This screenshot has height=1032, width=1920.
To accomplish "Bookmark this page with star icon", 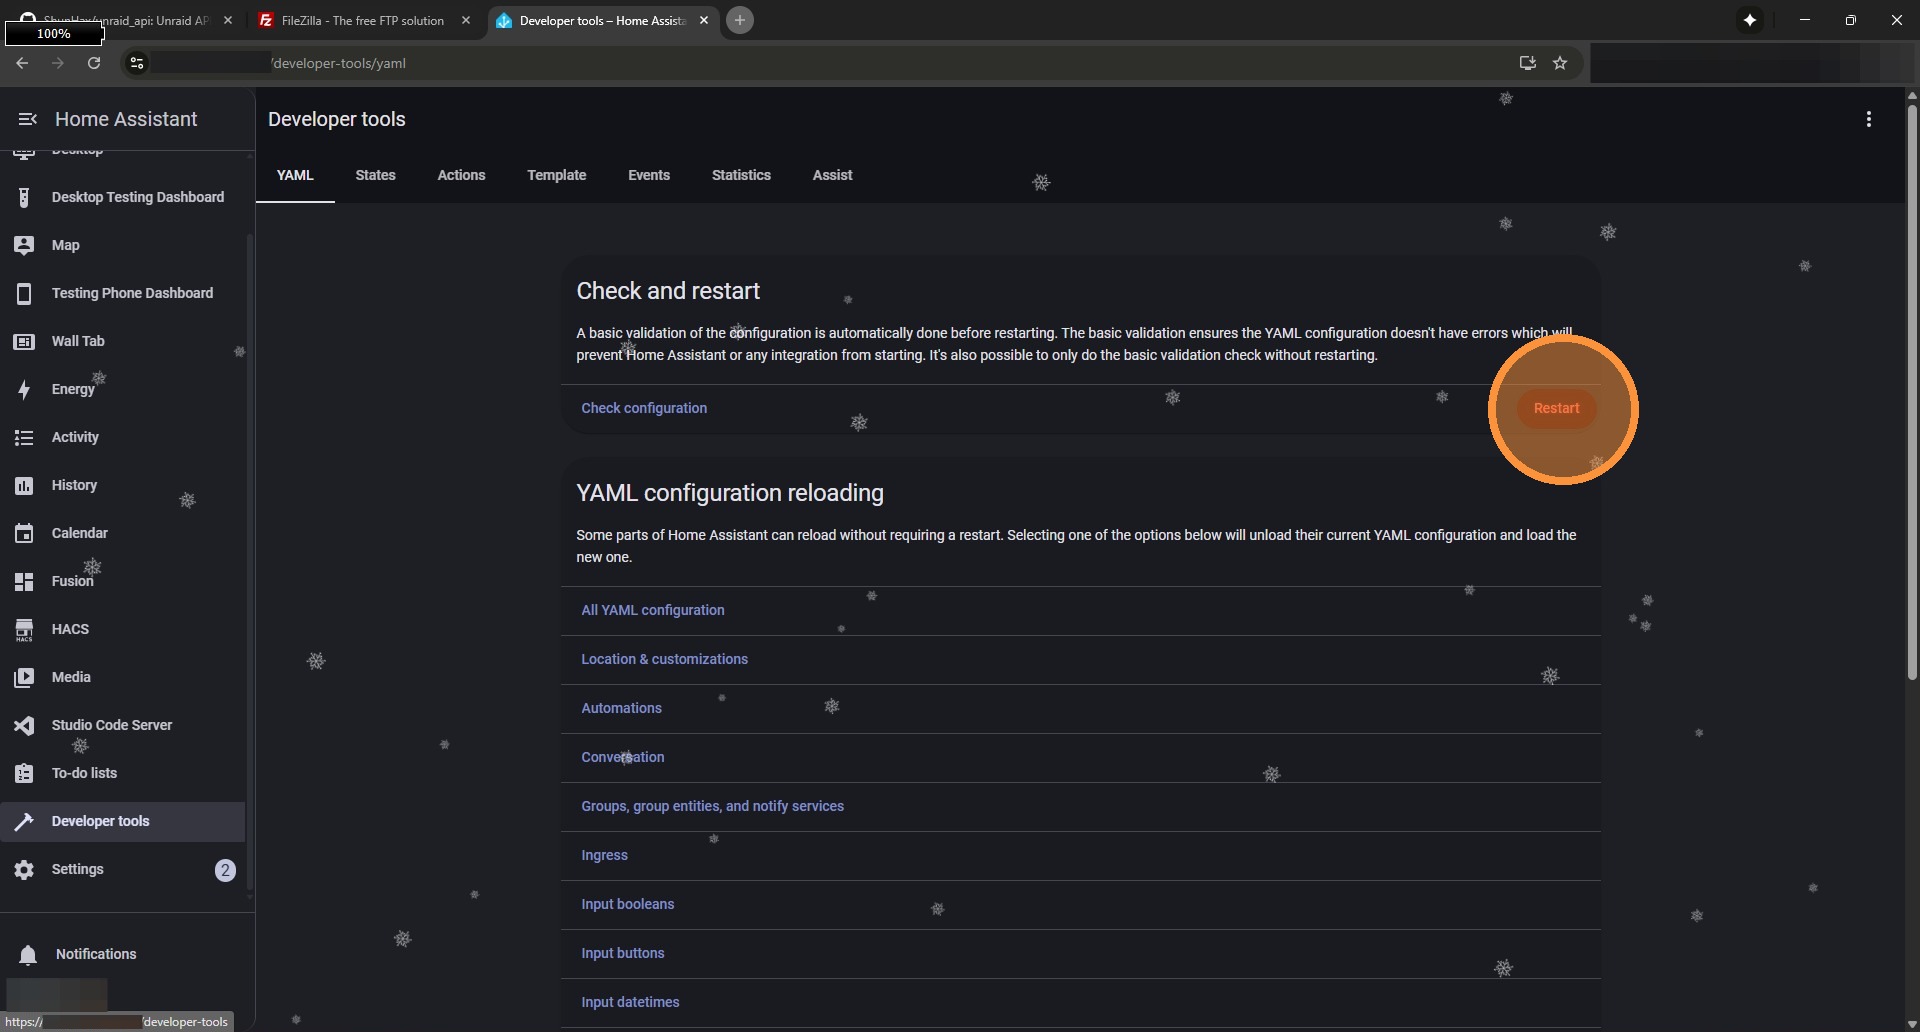I will 1559,63.
